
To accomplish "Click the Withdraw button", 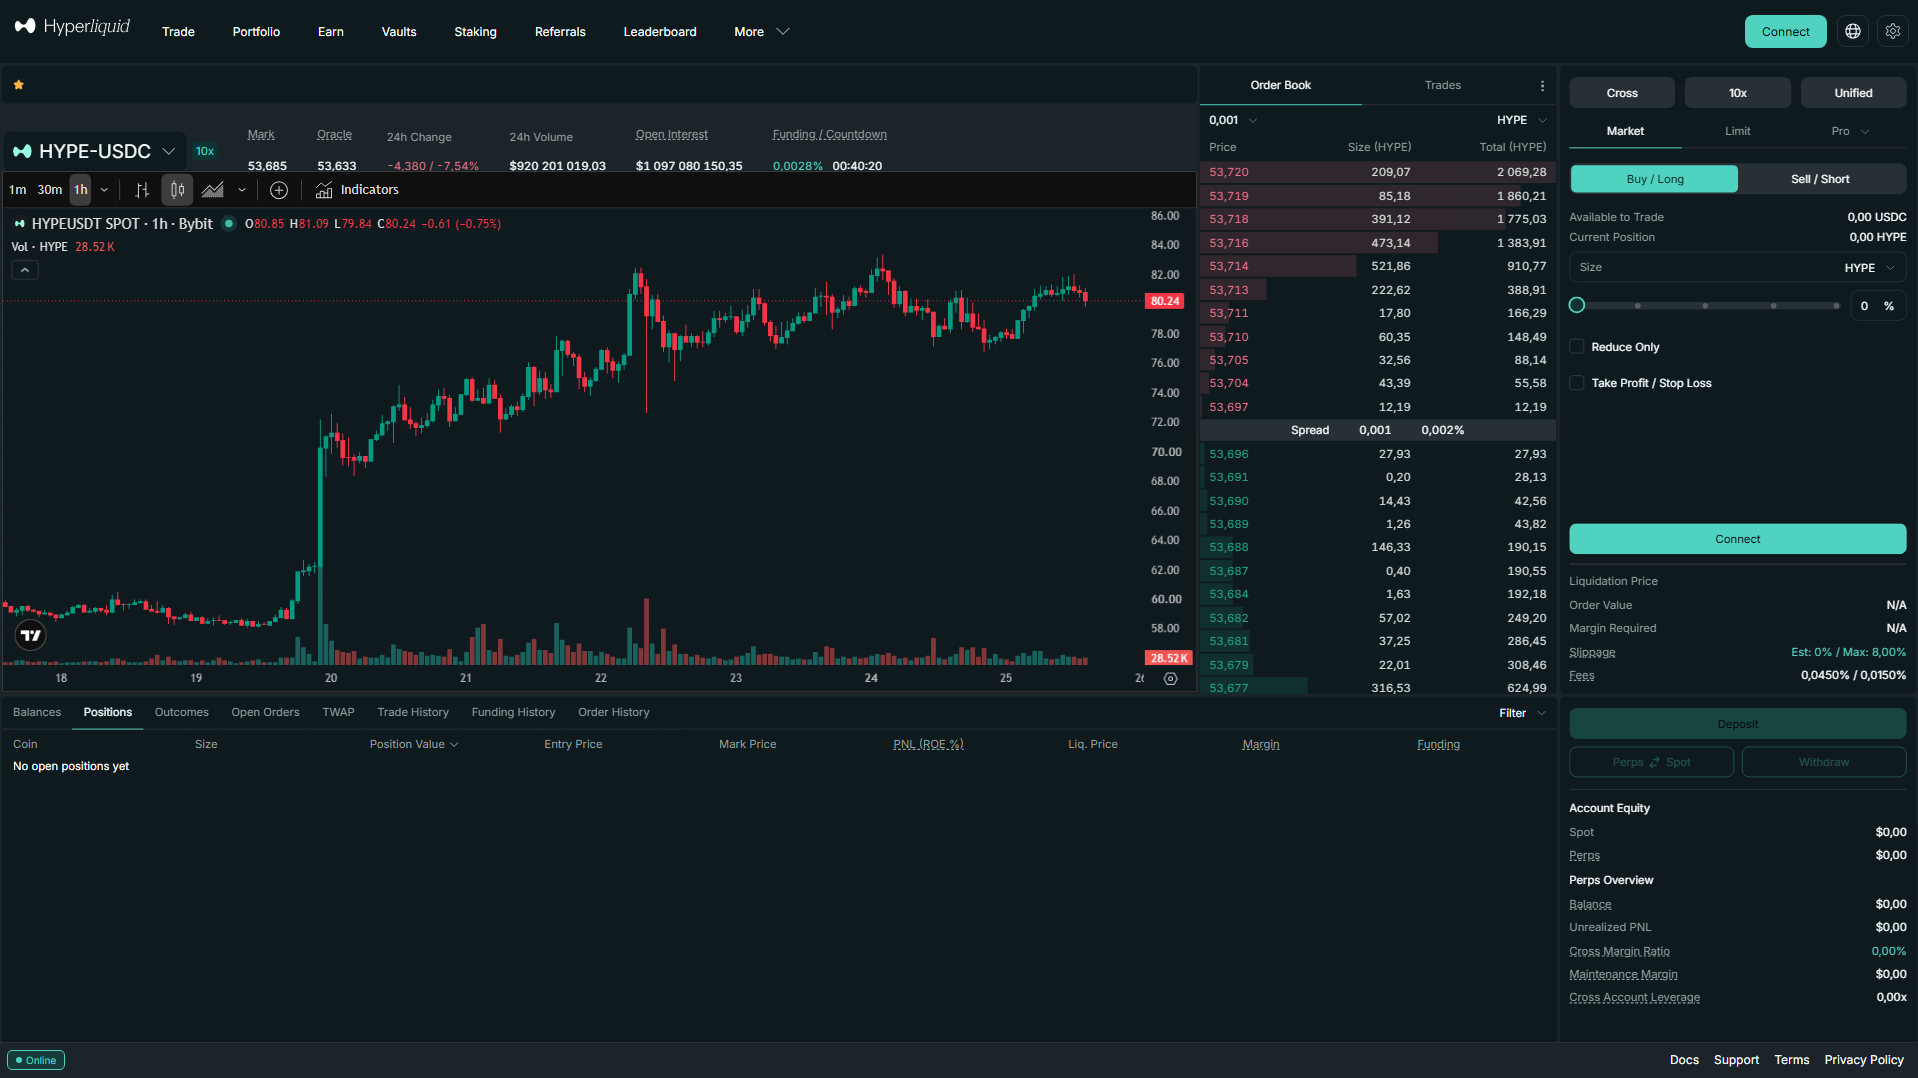I will coord(1823,762).
